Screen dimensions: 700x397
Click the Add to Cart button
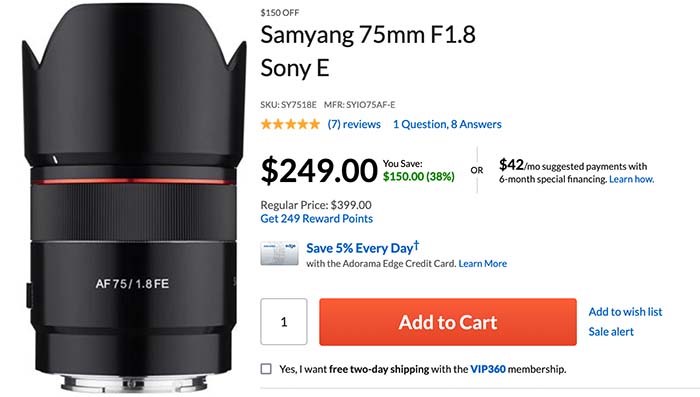click(448, 322)
